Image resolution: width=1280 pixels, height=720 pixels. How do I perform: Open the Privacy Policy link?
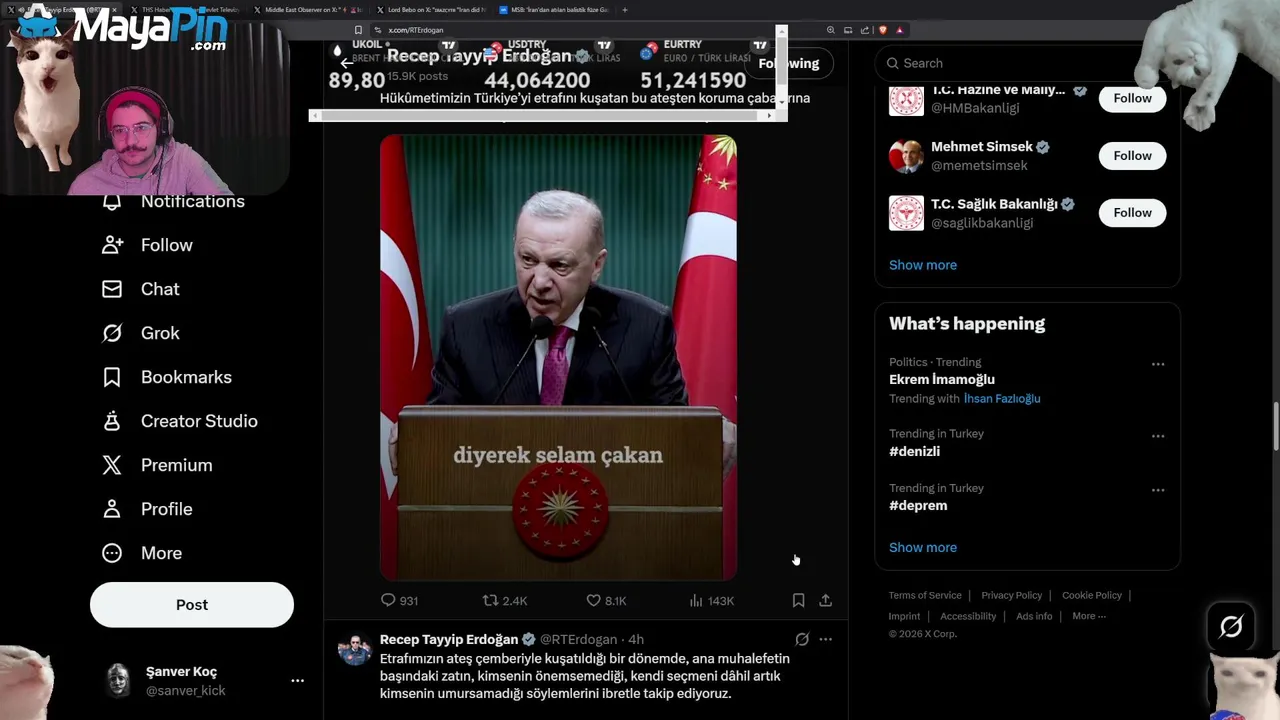coord(1011,595)
